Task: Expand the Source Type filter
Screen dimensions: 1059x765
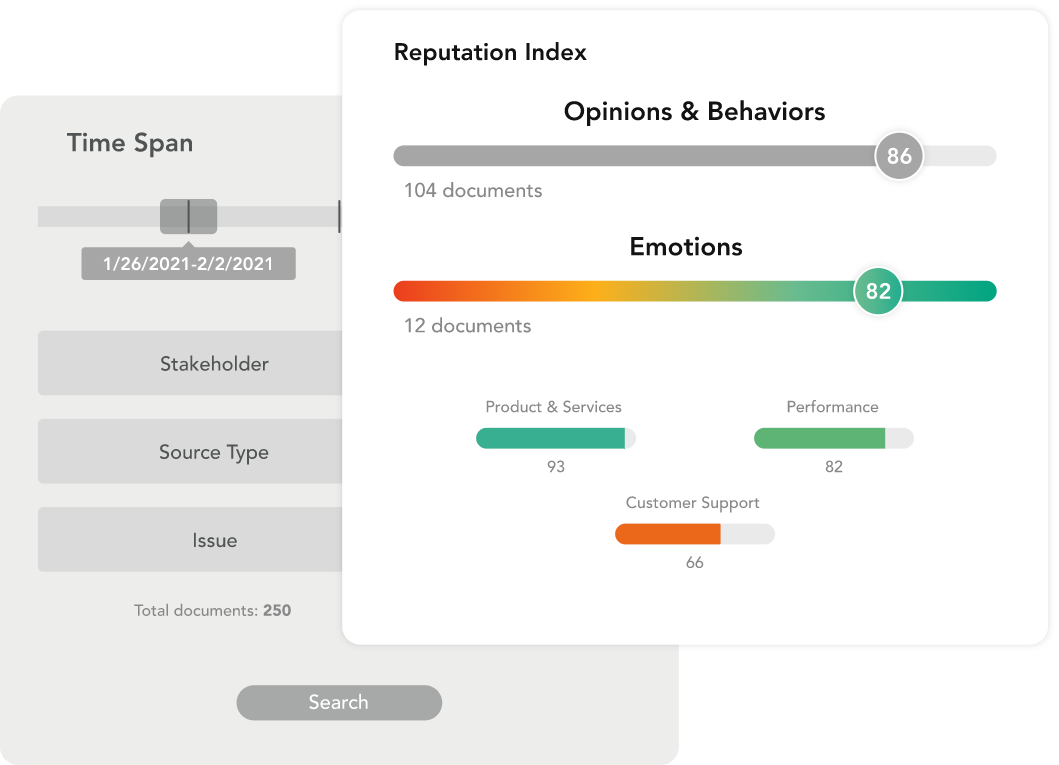Action: click(190, 451)
